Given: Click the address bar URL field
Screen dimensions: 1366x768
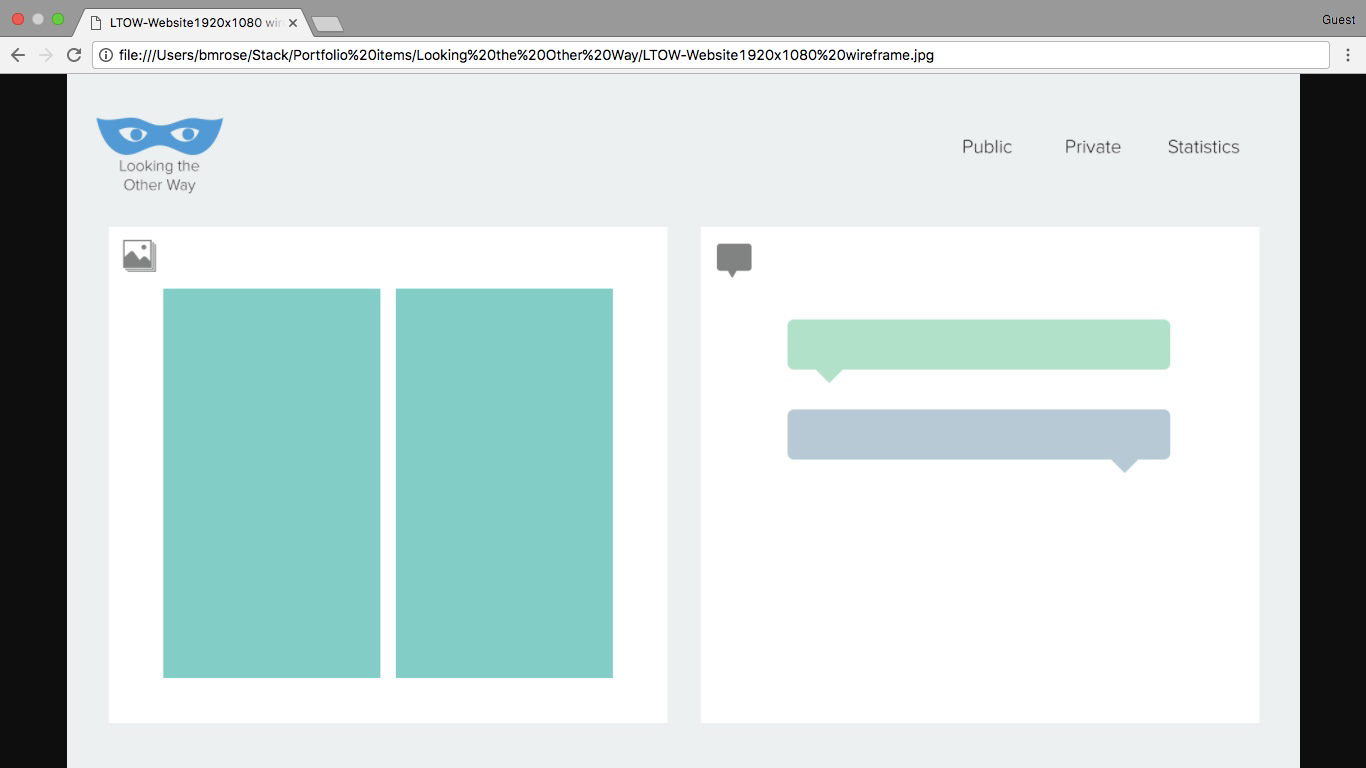Looking at the screenshot, I should click(711, 55).
